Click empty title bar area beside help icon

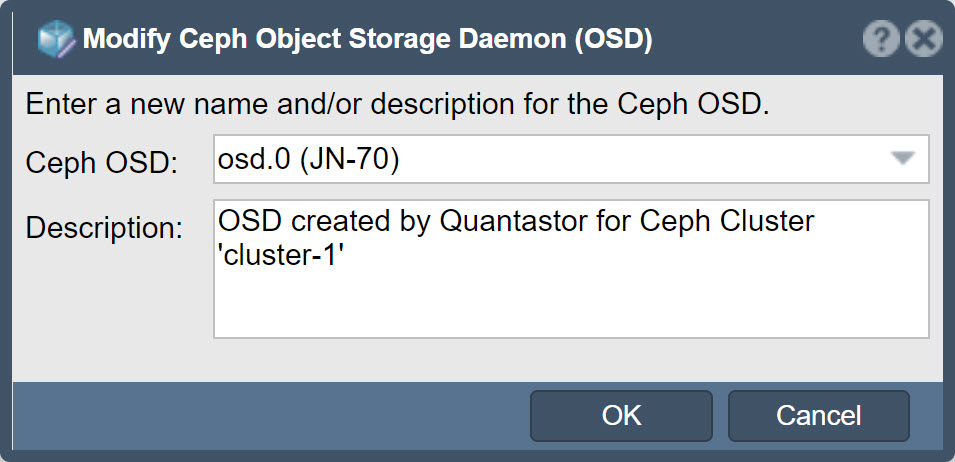pyautogui.click(x=757, y=40)
